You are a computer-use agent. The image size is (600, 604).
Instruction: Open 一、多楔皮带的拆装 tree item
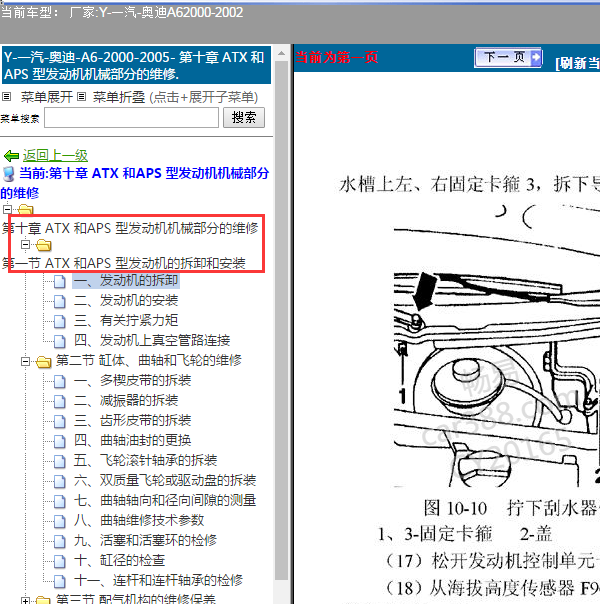(132, 381)
